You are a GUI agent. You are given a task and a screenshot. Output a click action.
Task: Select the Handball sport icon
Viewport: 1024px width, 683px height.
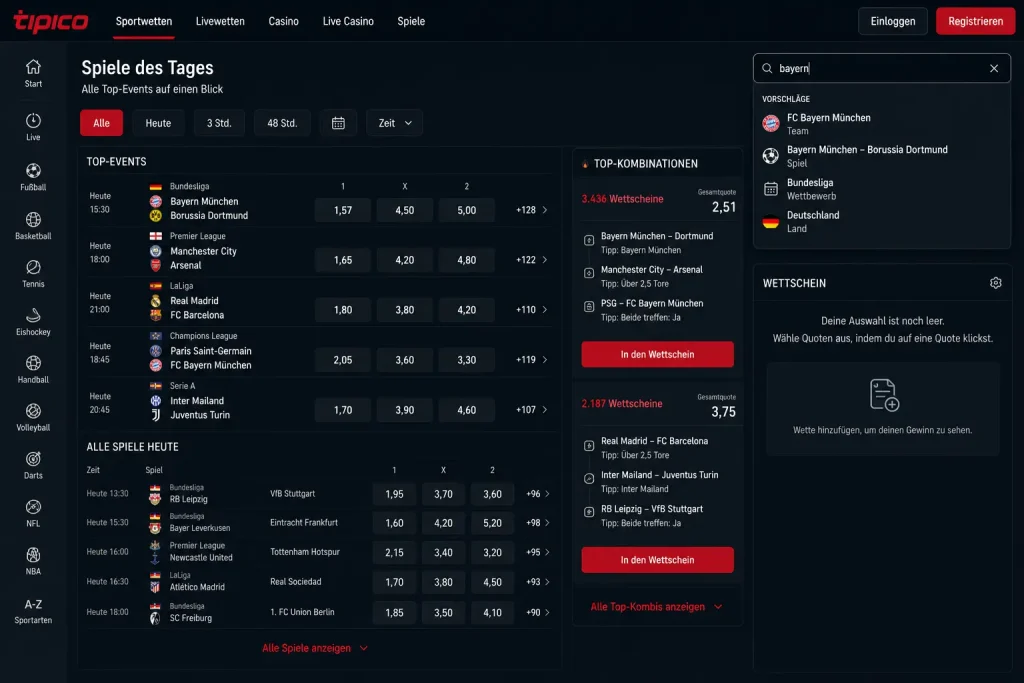coord(33,363)
